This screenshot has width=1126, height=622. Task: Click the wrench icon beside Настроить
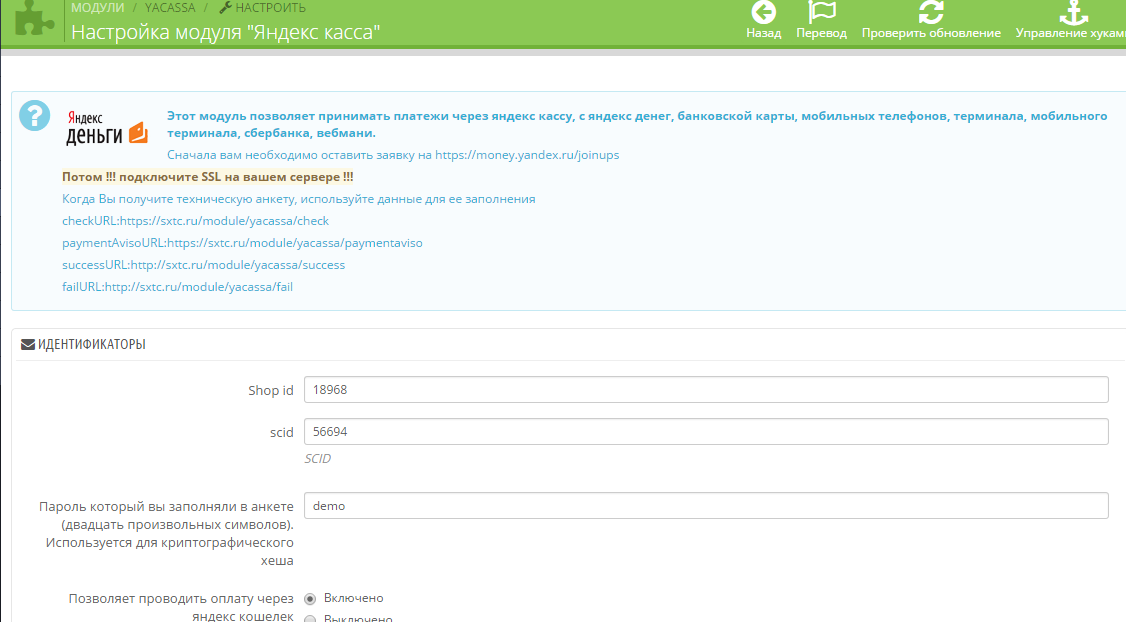coord(225,8)
